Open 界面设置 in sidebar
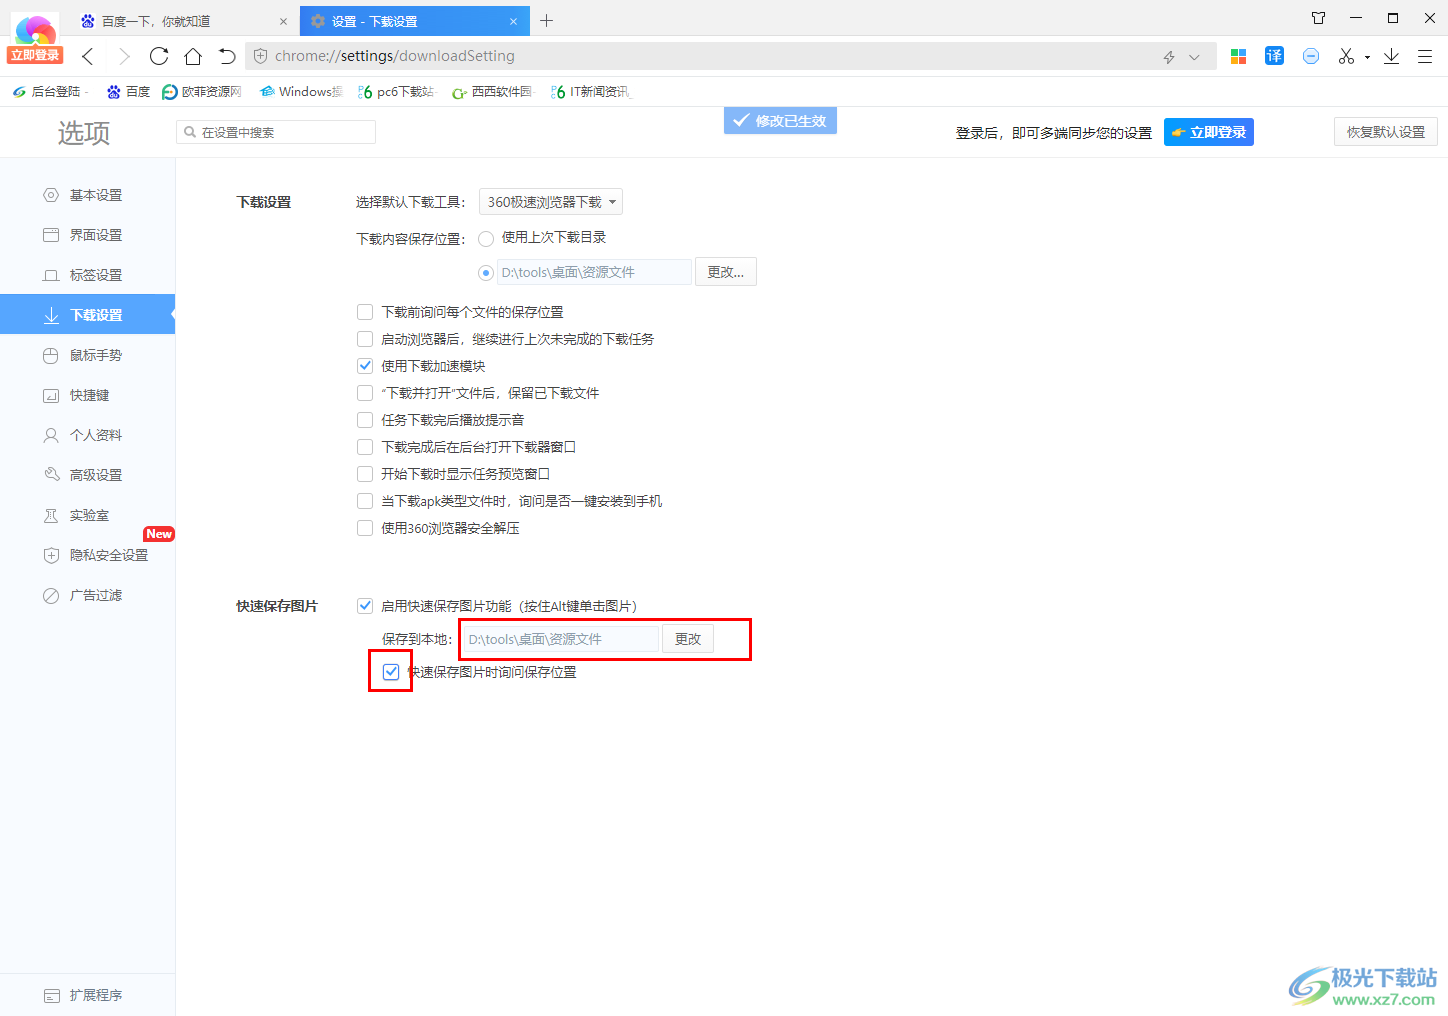 click(x=87, y=235)
